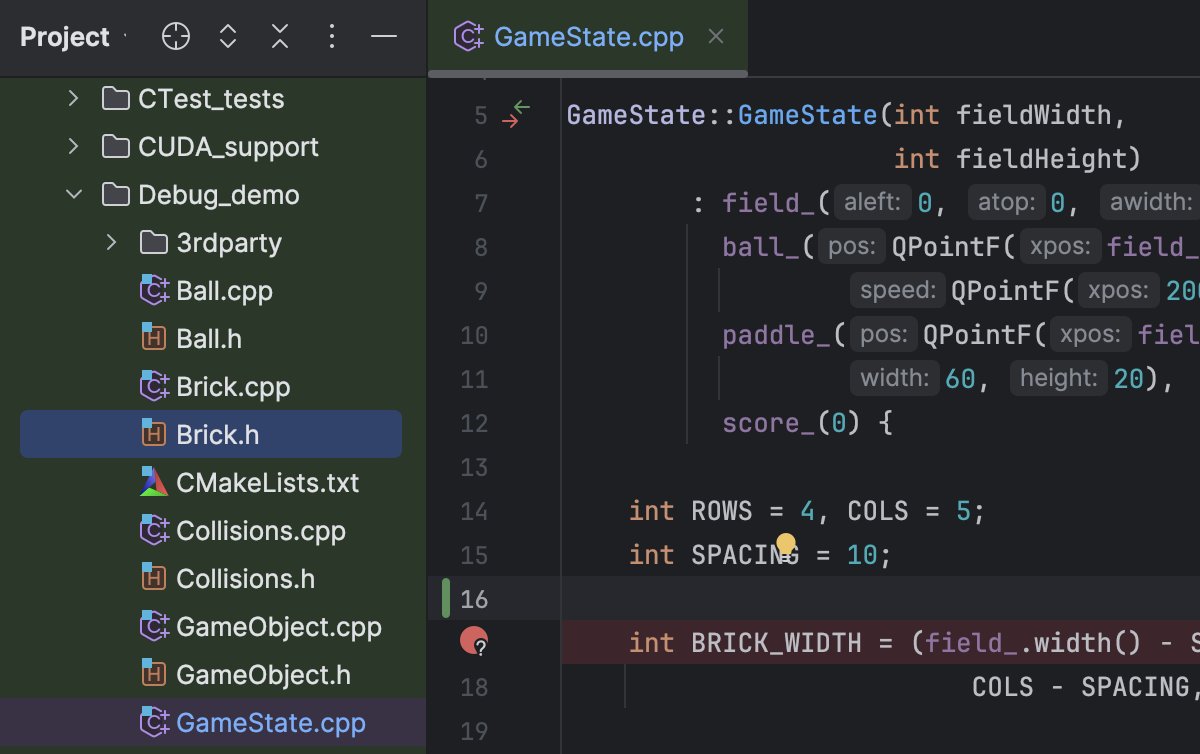Switch to the GameState.cpp editor tab
The width and height of the screenshot is (1200, 754).
tap(588, 37)
